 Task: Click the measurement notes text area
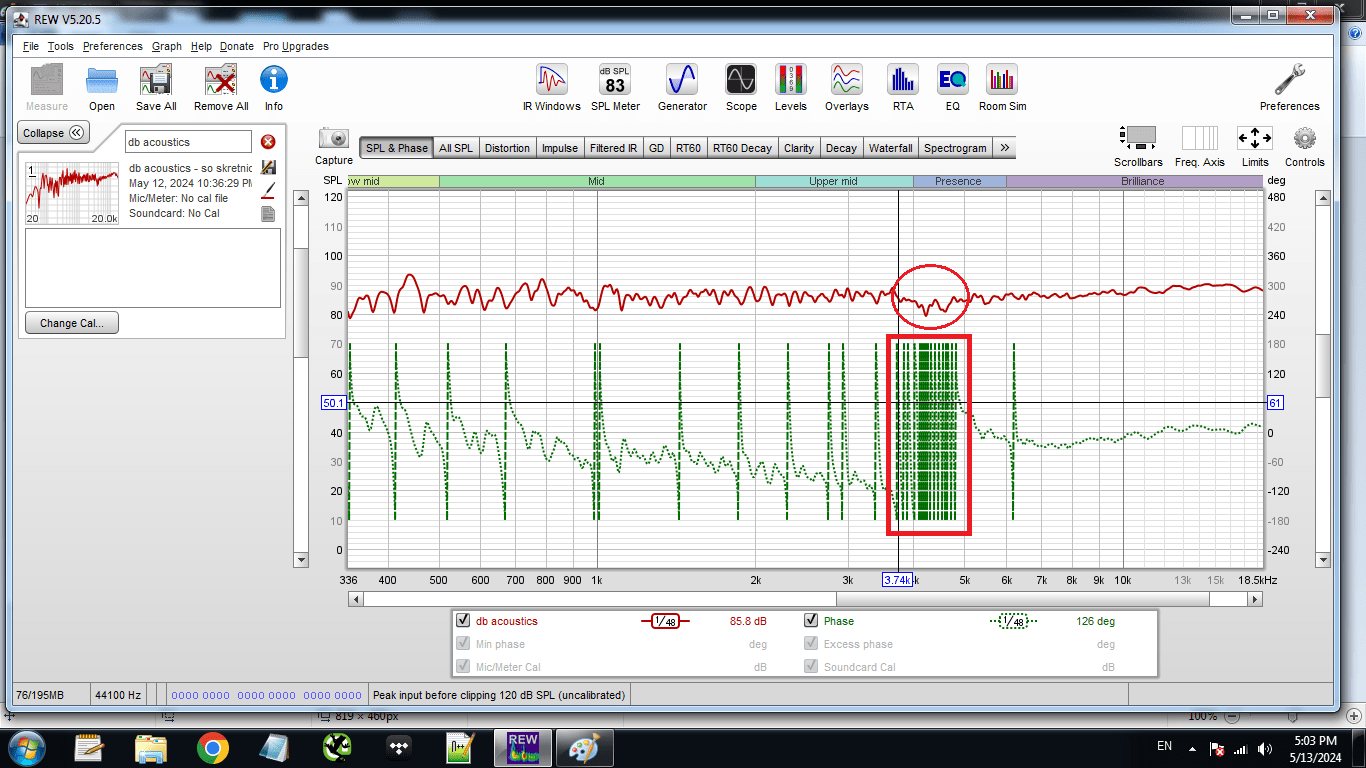click(153, 268)
